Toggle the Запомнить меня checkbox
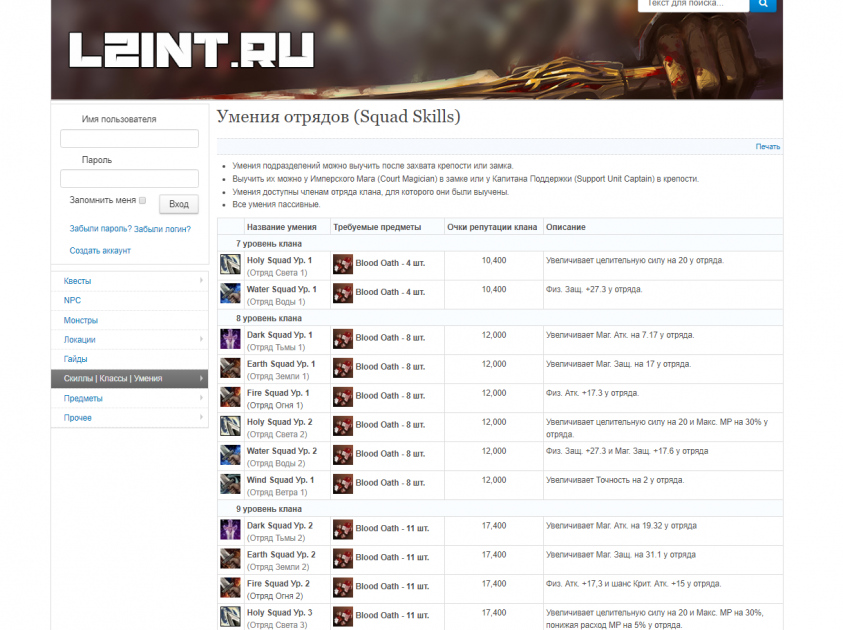Image resolution: width=843 pixels, height=630 pixels. pyautogui.click(x=142, y=201)
